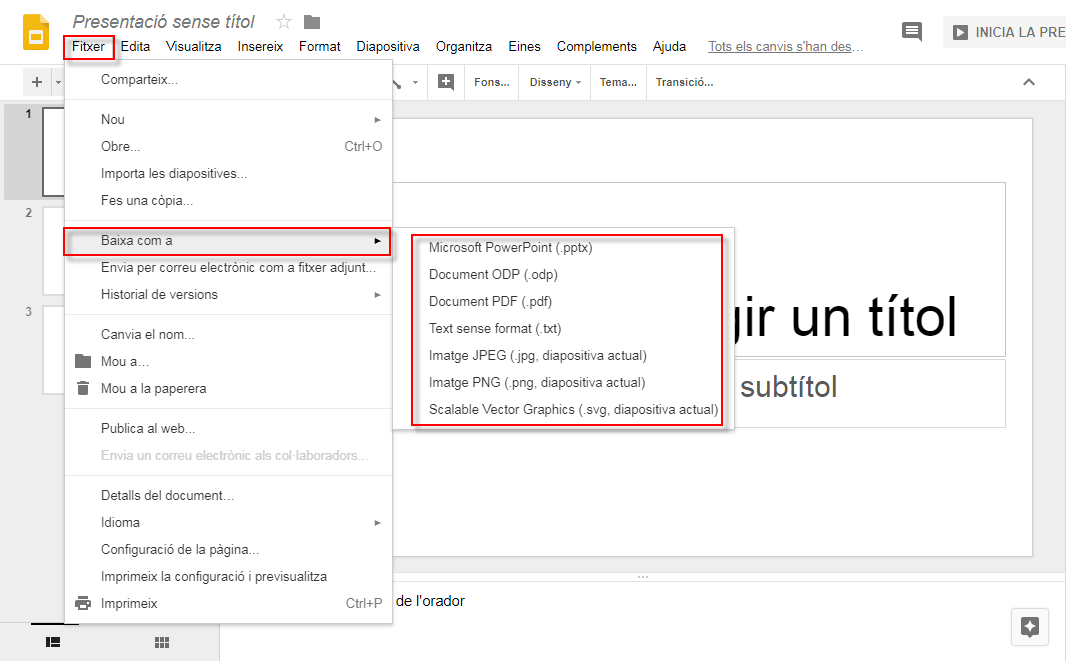This screenshot has width=1066, height=661.
Task: Open the Complements menu
Action: coord(597,46)
